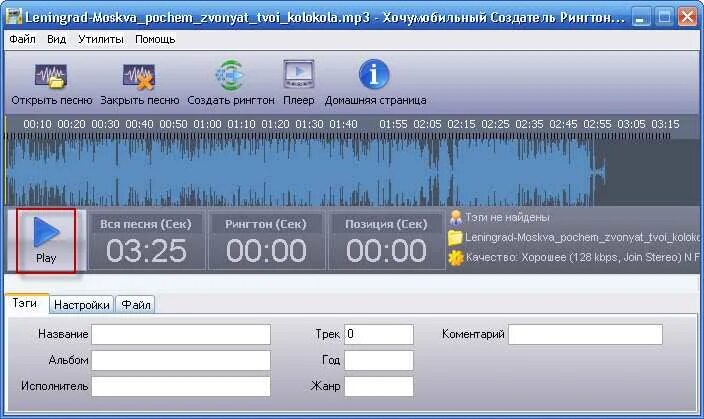Click the Альбом input field
Image resolution: width=704 pixels, height=419 pixels.
(x=181, y=361)
